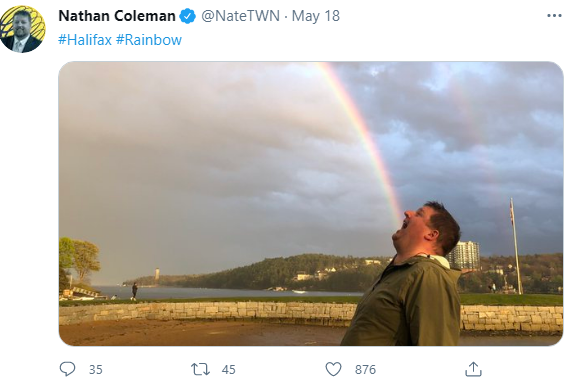Open the rainbow photo in the tweet

[311, 203]
